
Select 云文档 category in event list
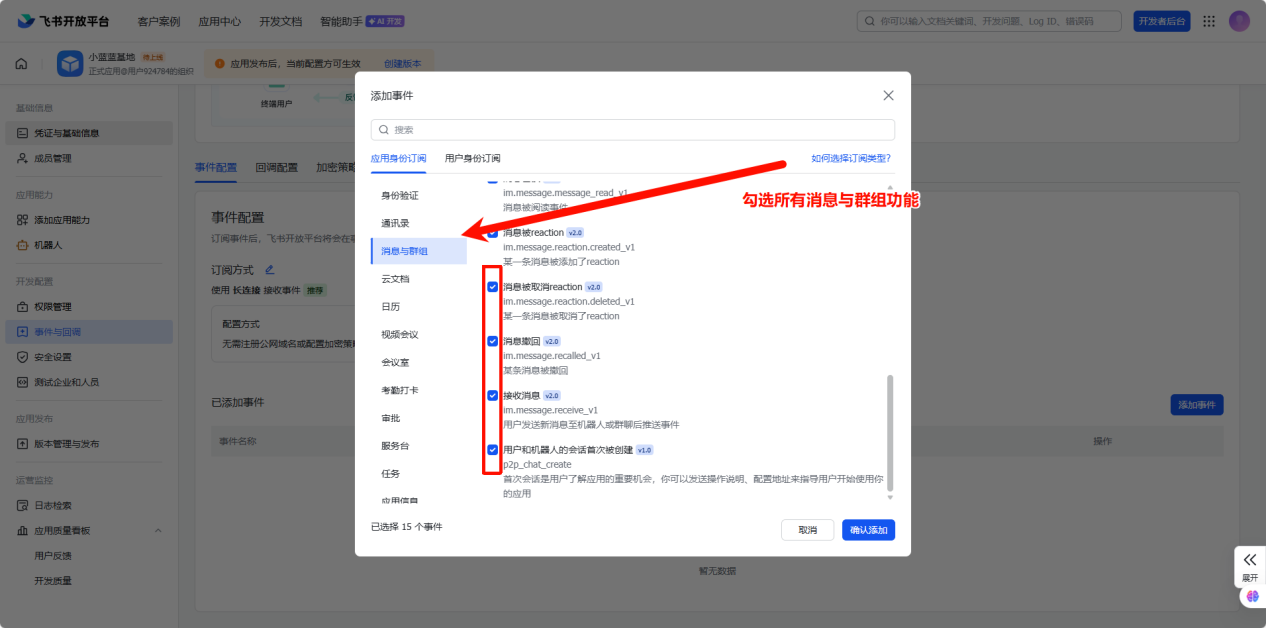point(395,279)
